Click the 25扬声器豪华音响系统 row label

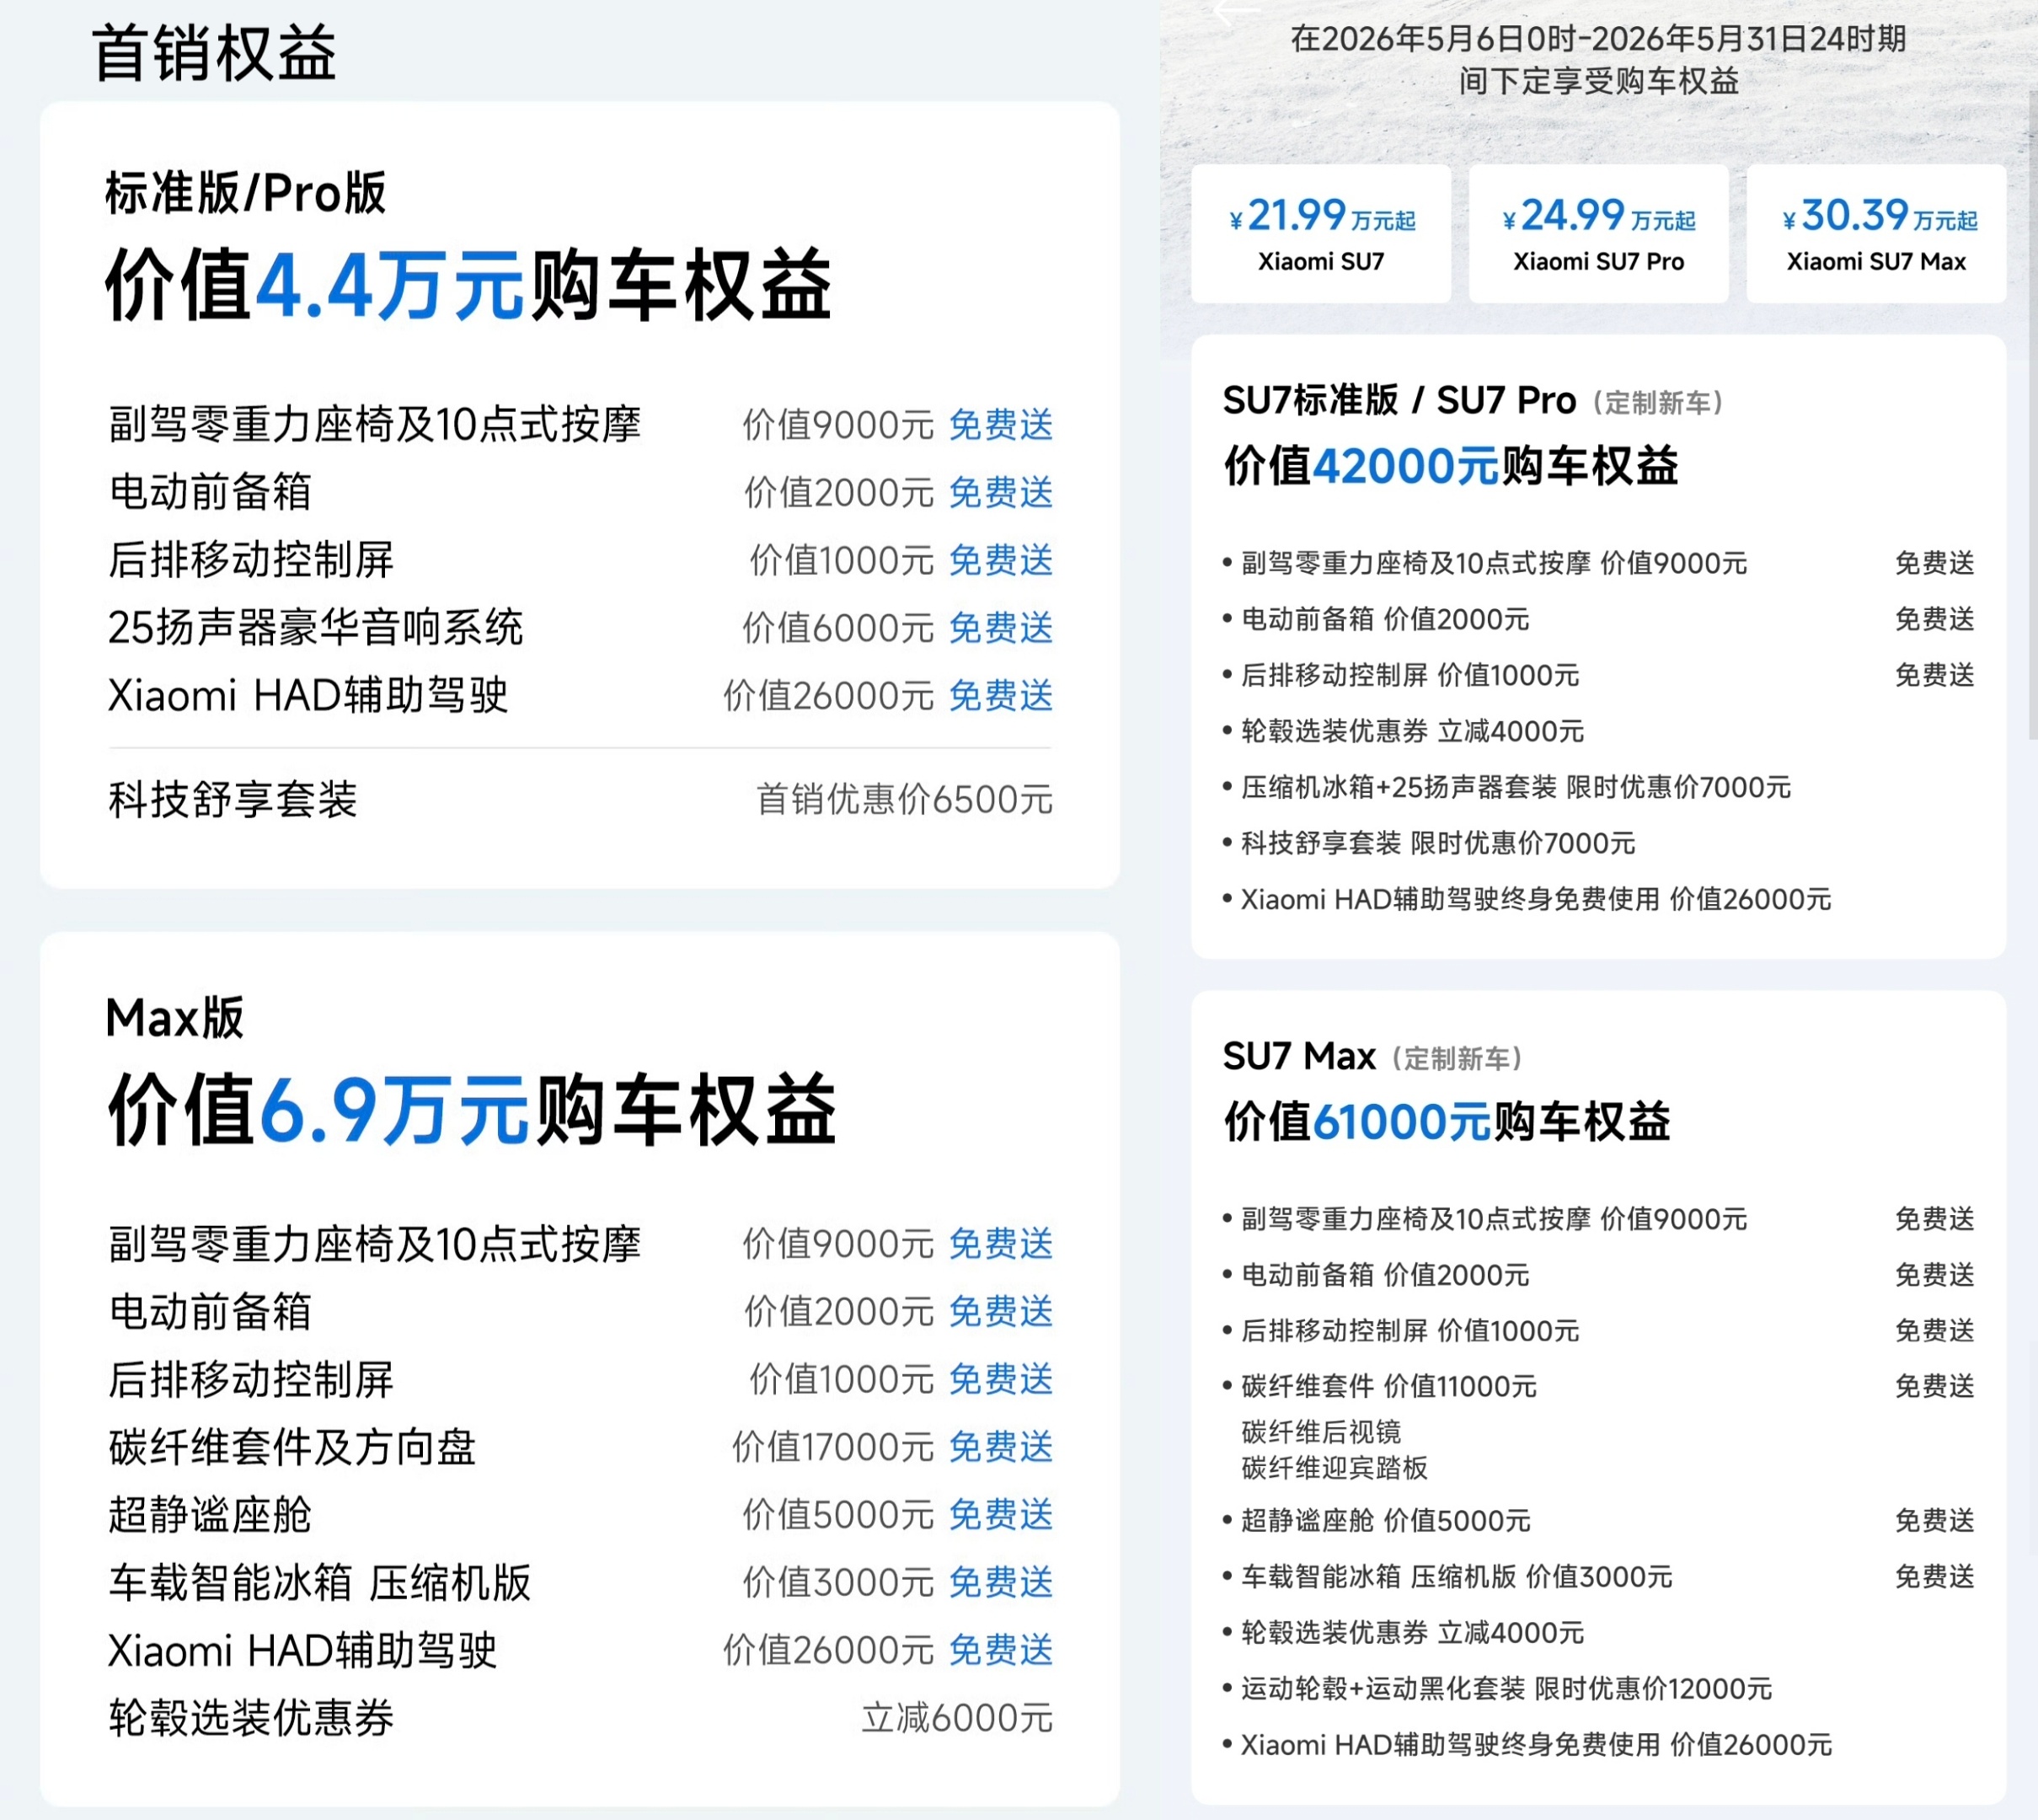(316, 628)
